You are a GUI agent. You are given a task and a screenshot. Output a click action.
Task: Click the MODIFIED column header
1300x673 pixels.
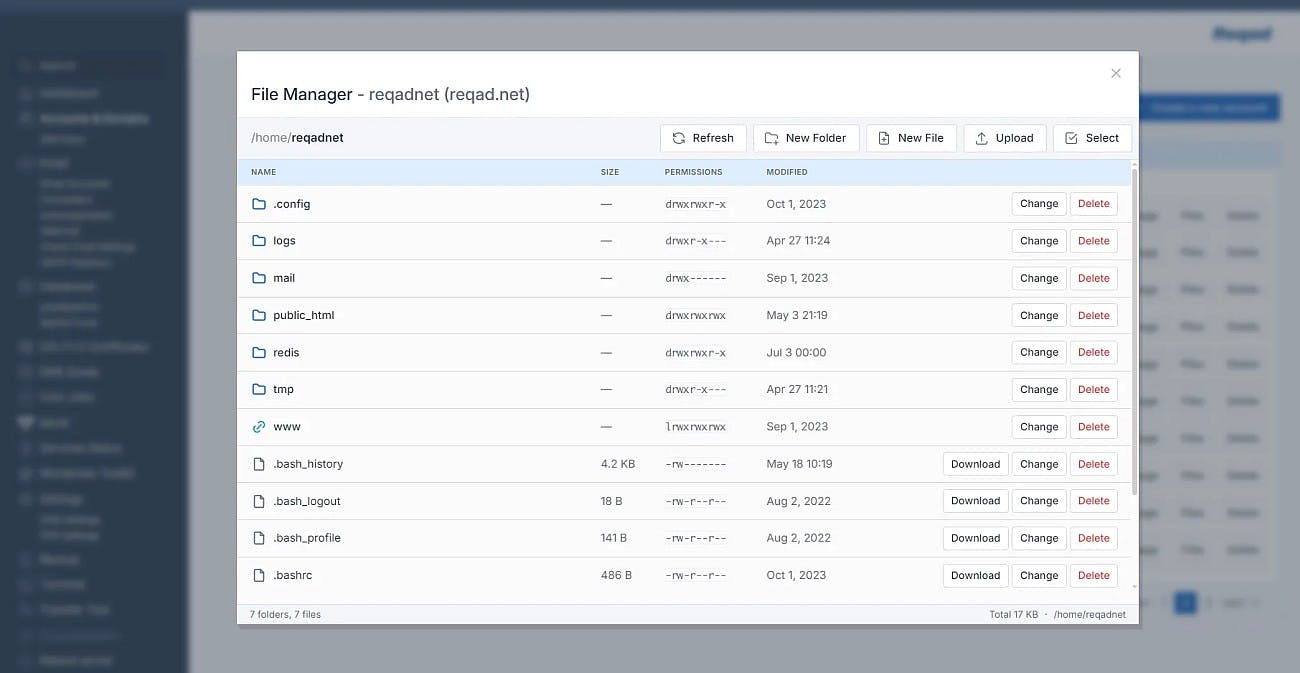pos(787,172)
